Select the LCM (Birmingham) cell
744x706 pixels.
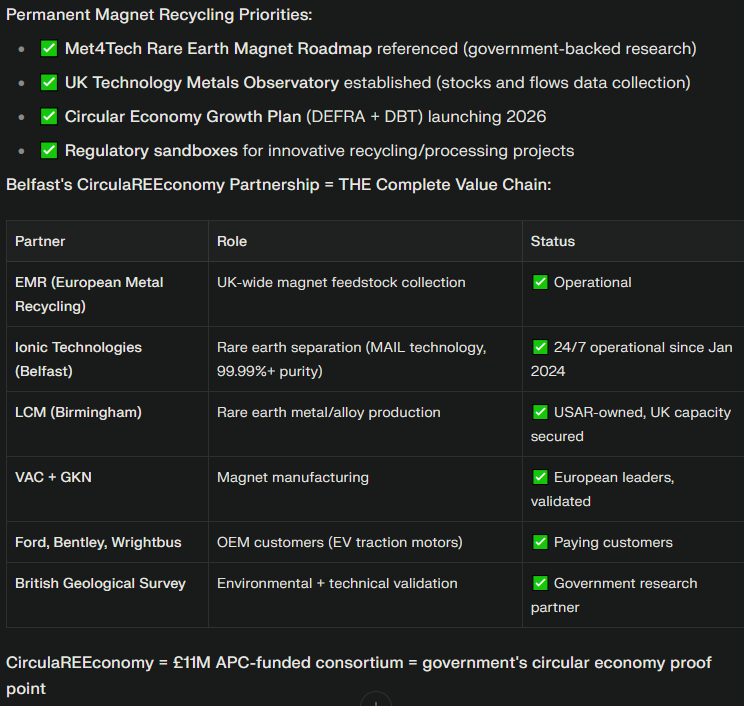pos(107,424)
